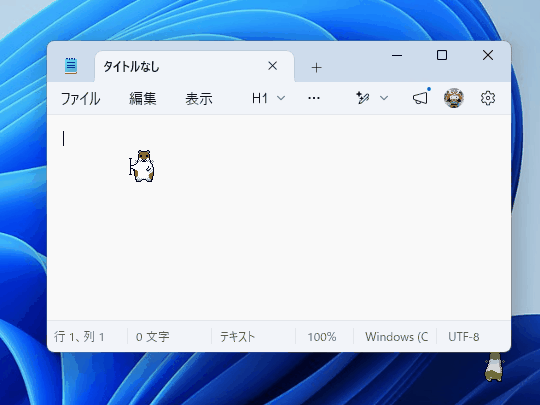
Task: Click the 0 文字 character count
Action: click(153, 336)
